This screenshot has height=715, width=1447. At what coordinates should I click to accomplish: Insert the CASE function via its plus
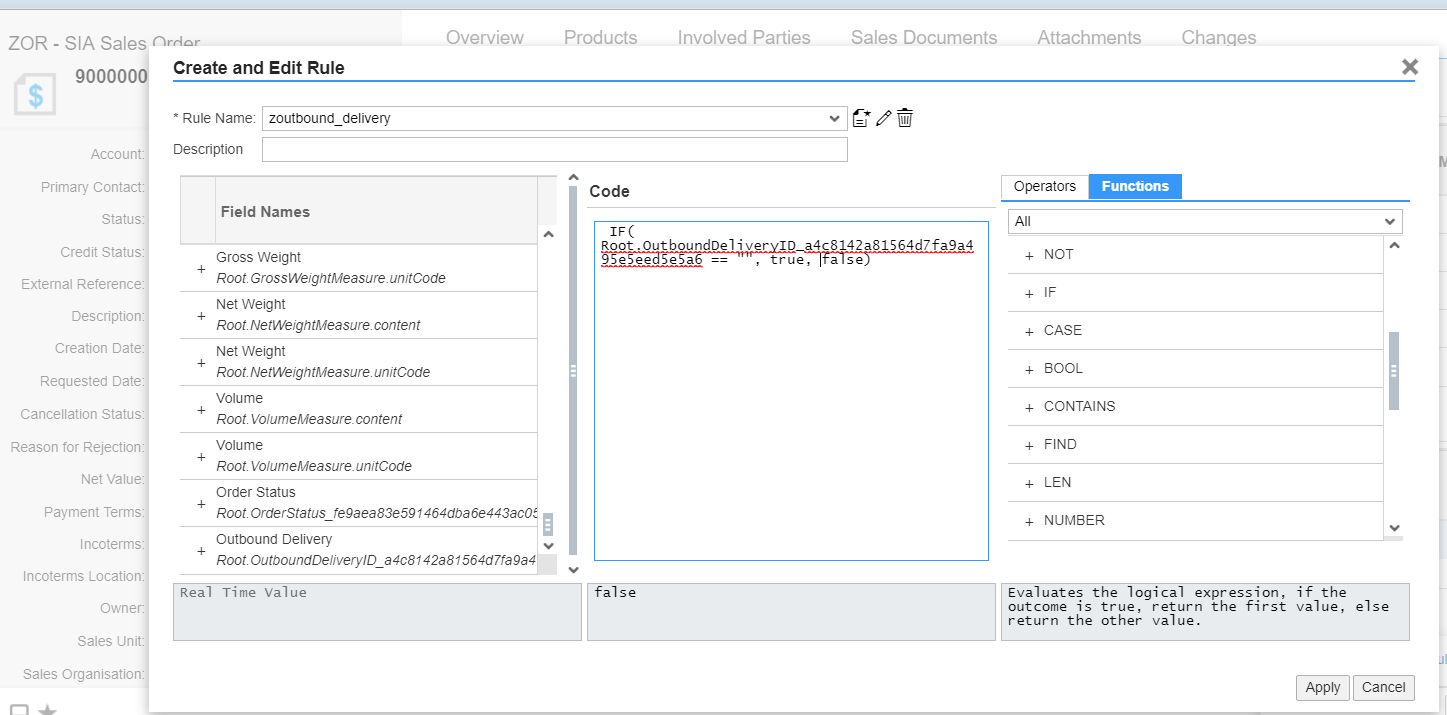(x=1029, y=331)
